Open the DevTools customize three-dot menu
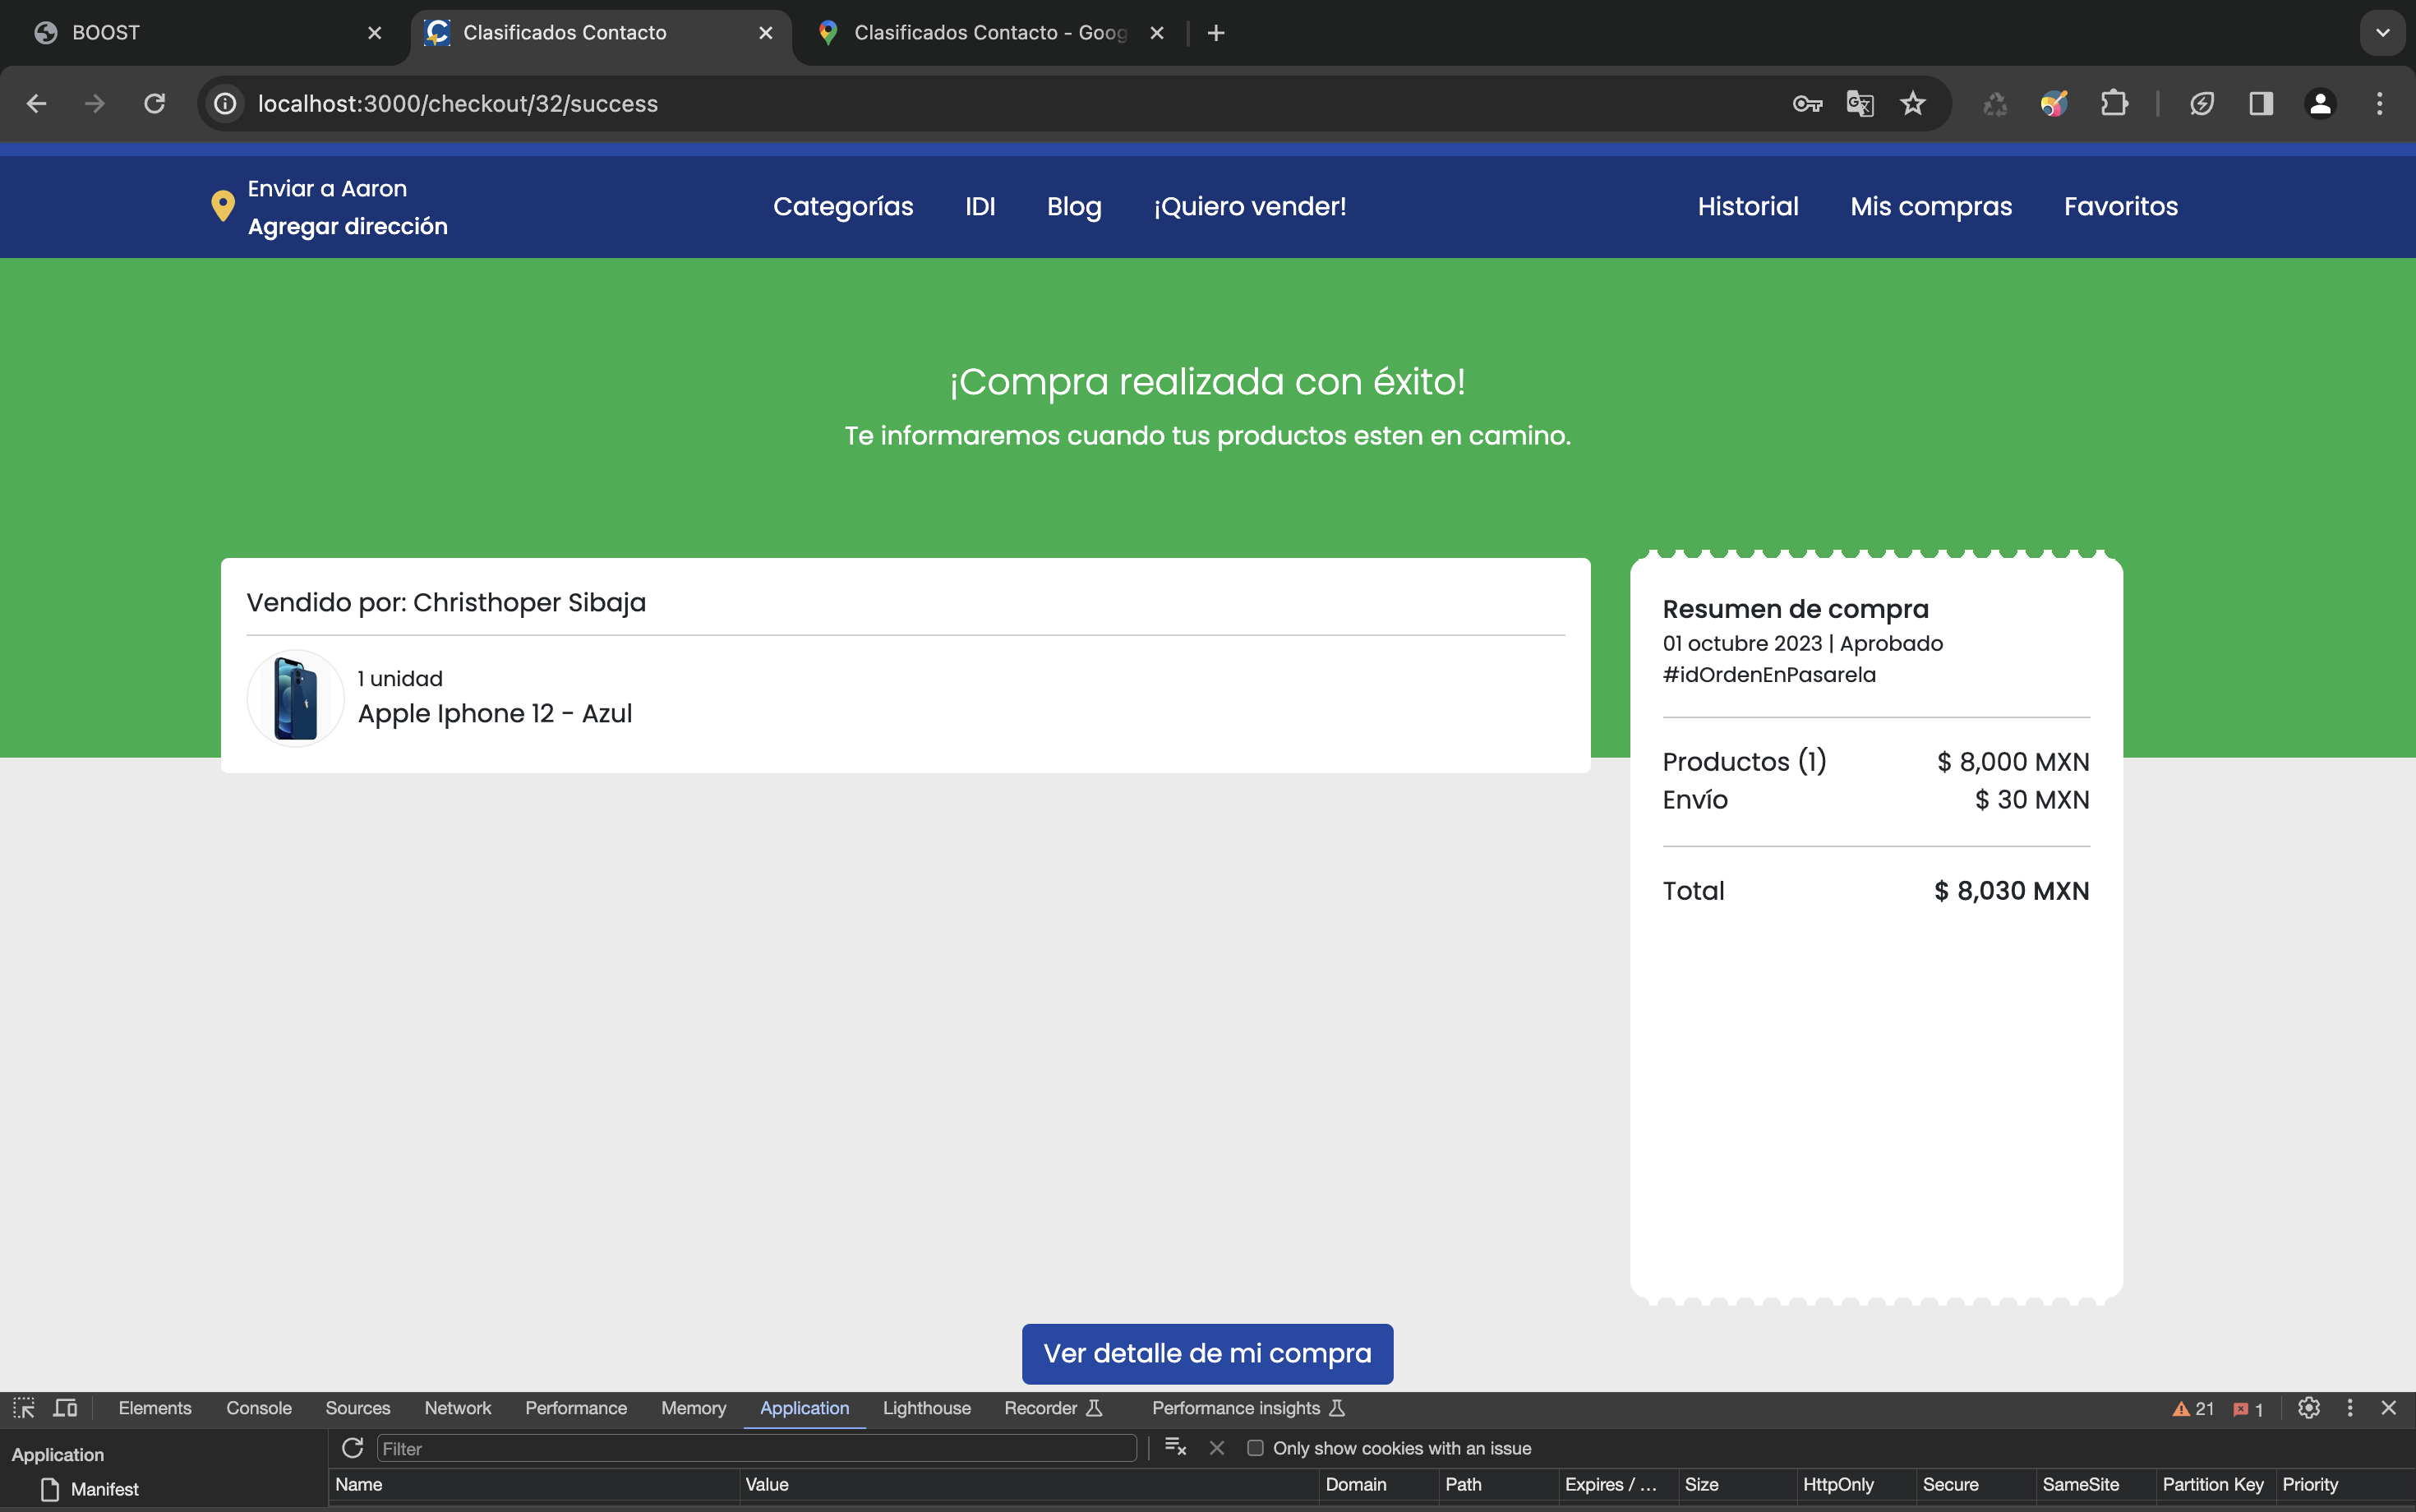 pyautogui.click(x=2350, y=1408)
